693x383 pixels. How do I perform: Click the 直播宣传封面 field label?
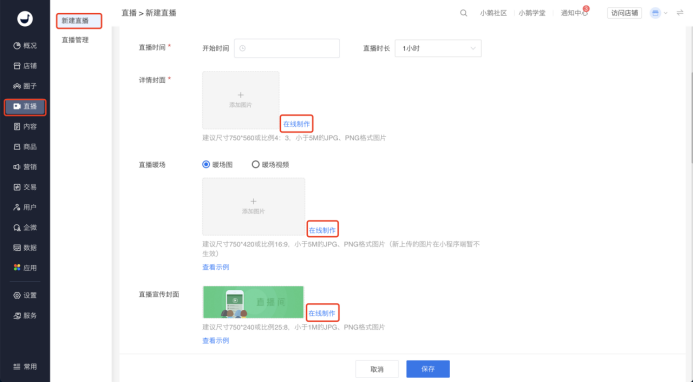[x=159, y=295]
